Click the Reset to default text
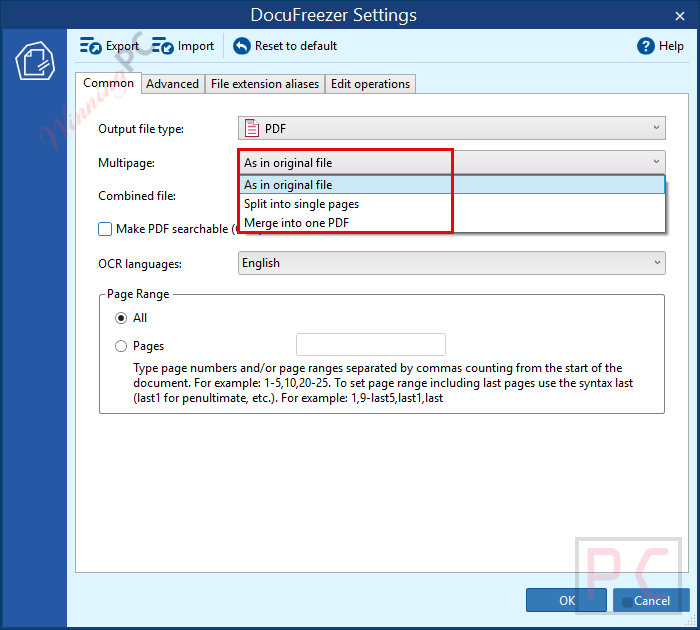Viewport: 700px width, 630px height. [x=296, y=46]
